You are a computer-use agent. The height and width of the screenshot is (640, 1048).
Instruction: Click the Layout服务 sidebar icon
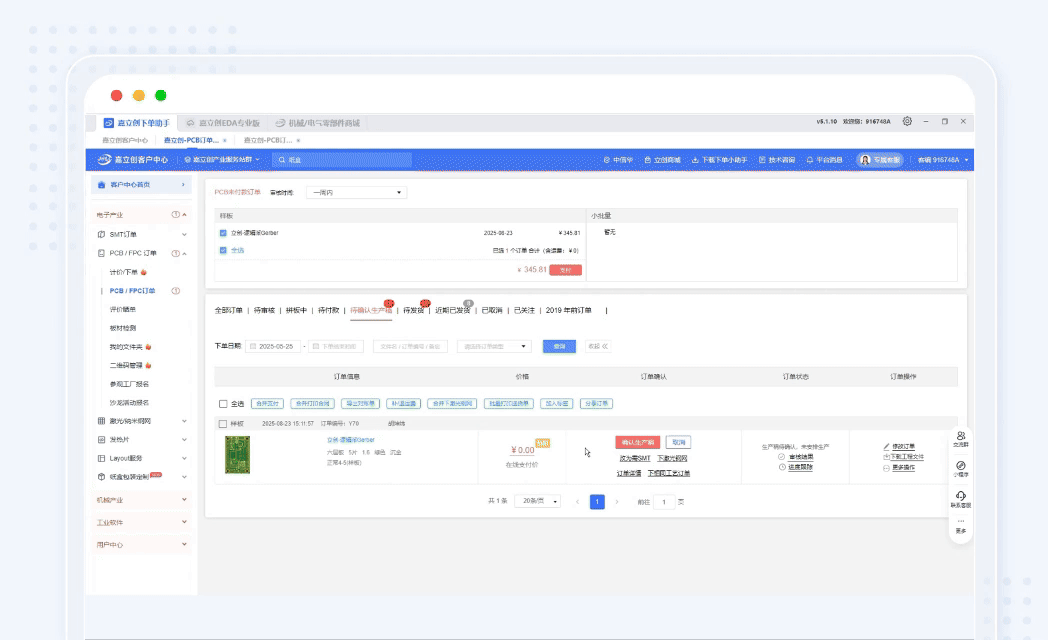pyautogui.click(x=102, y=458)
